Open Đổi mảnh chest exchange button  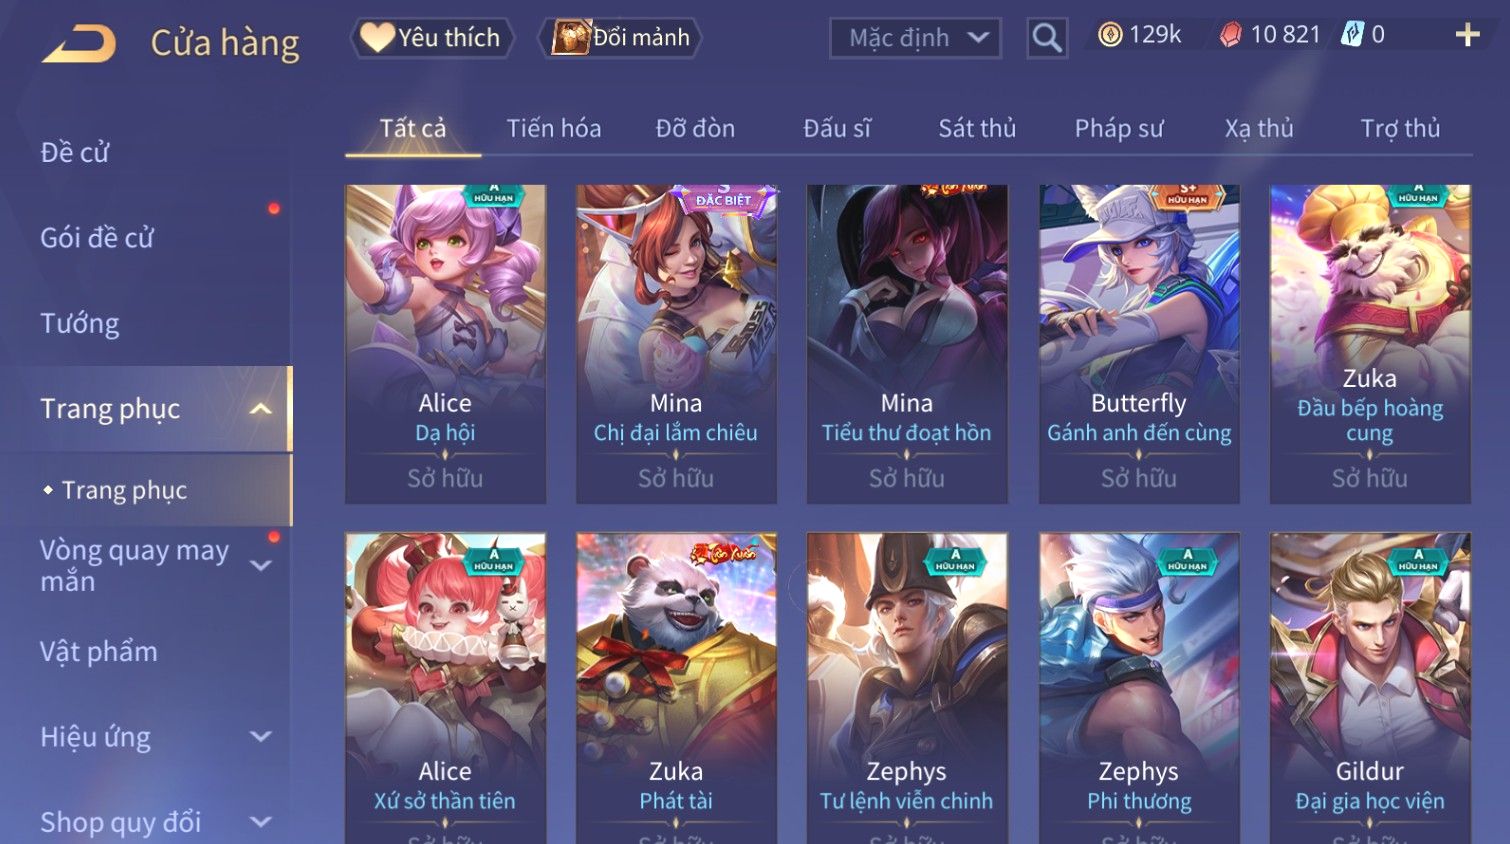pyautogui.click(x=620, y=38)
